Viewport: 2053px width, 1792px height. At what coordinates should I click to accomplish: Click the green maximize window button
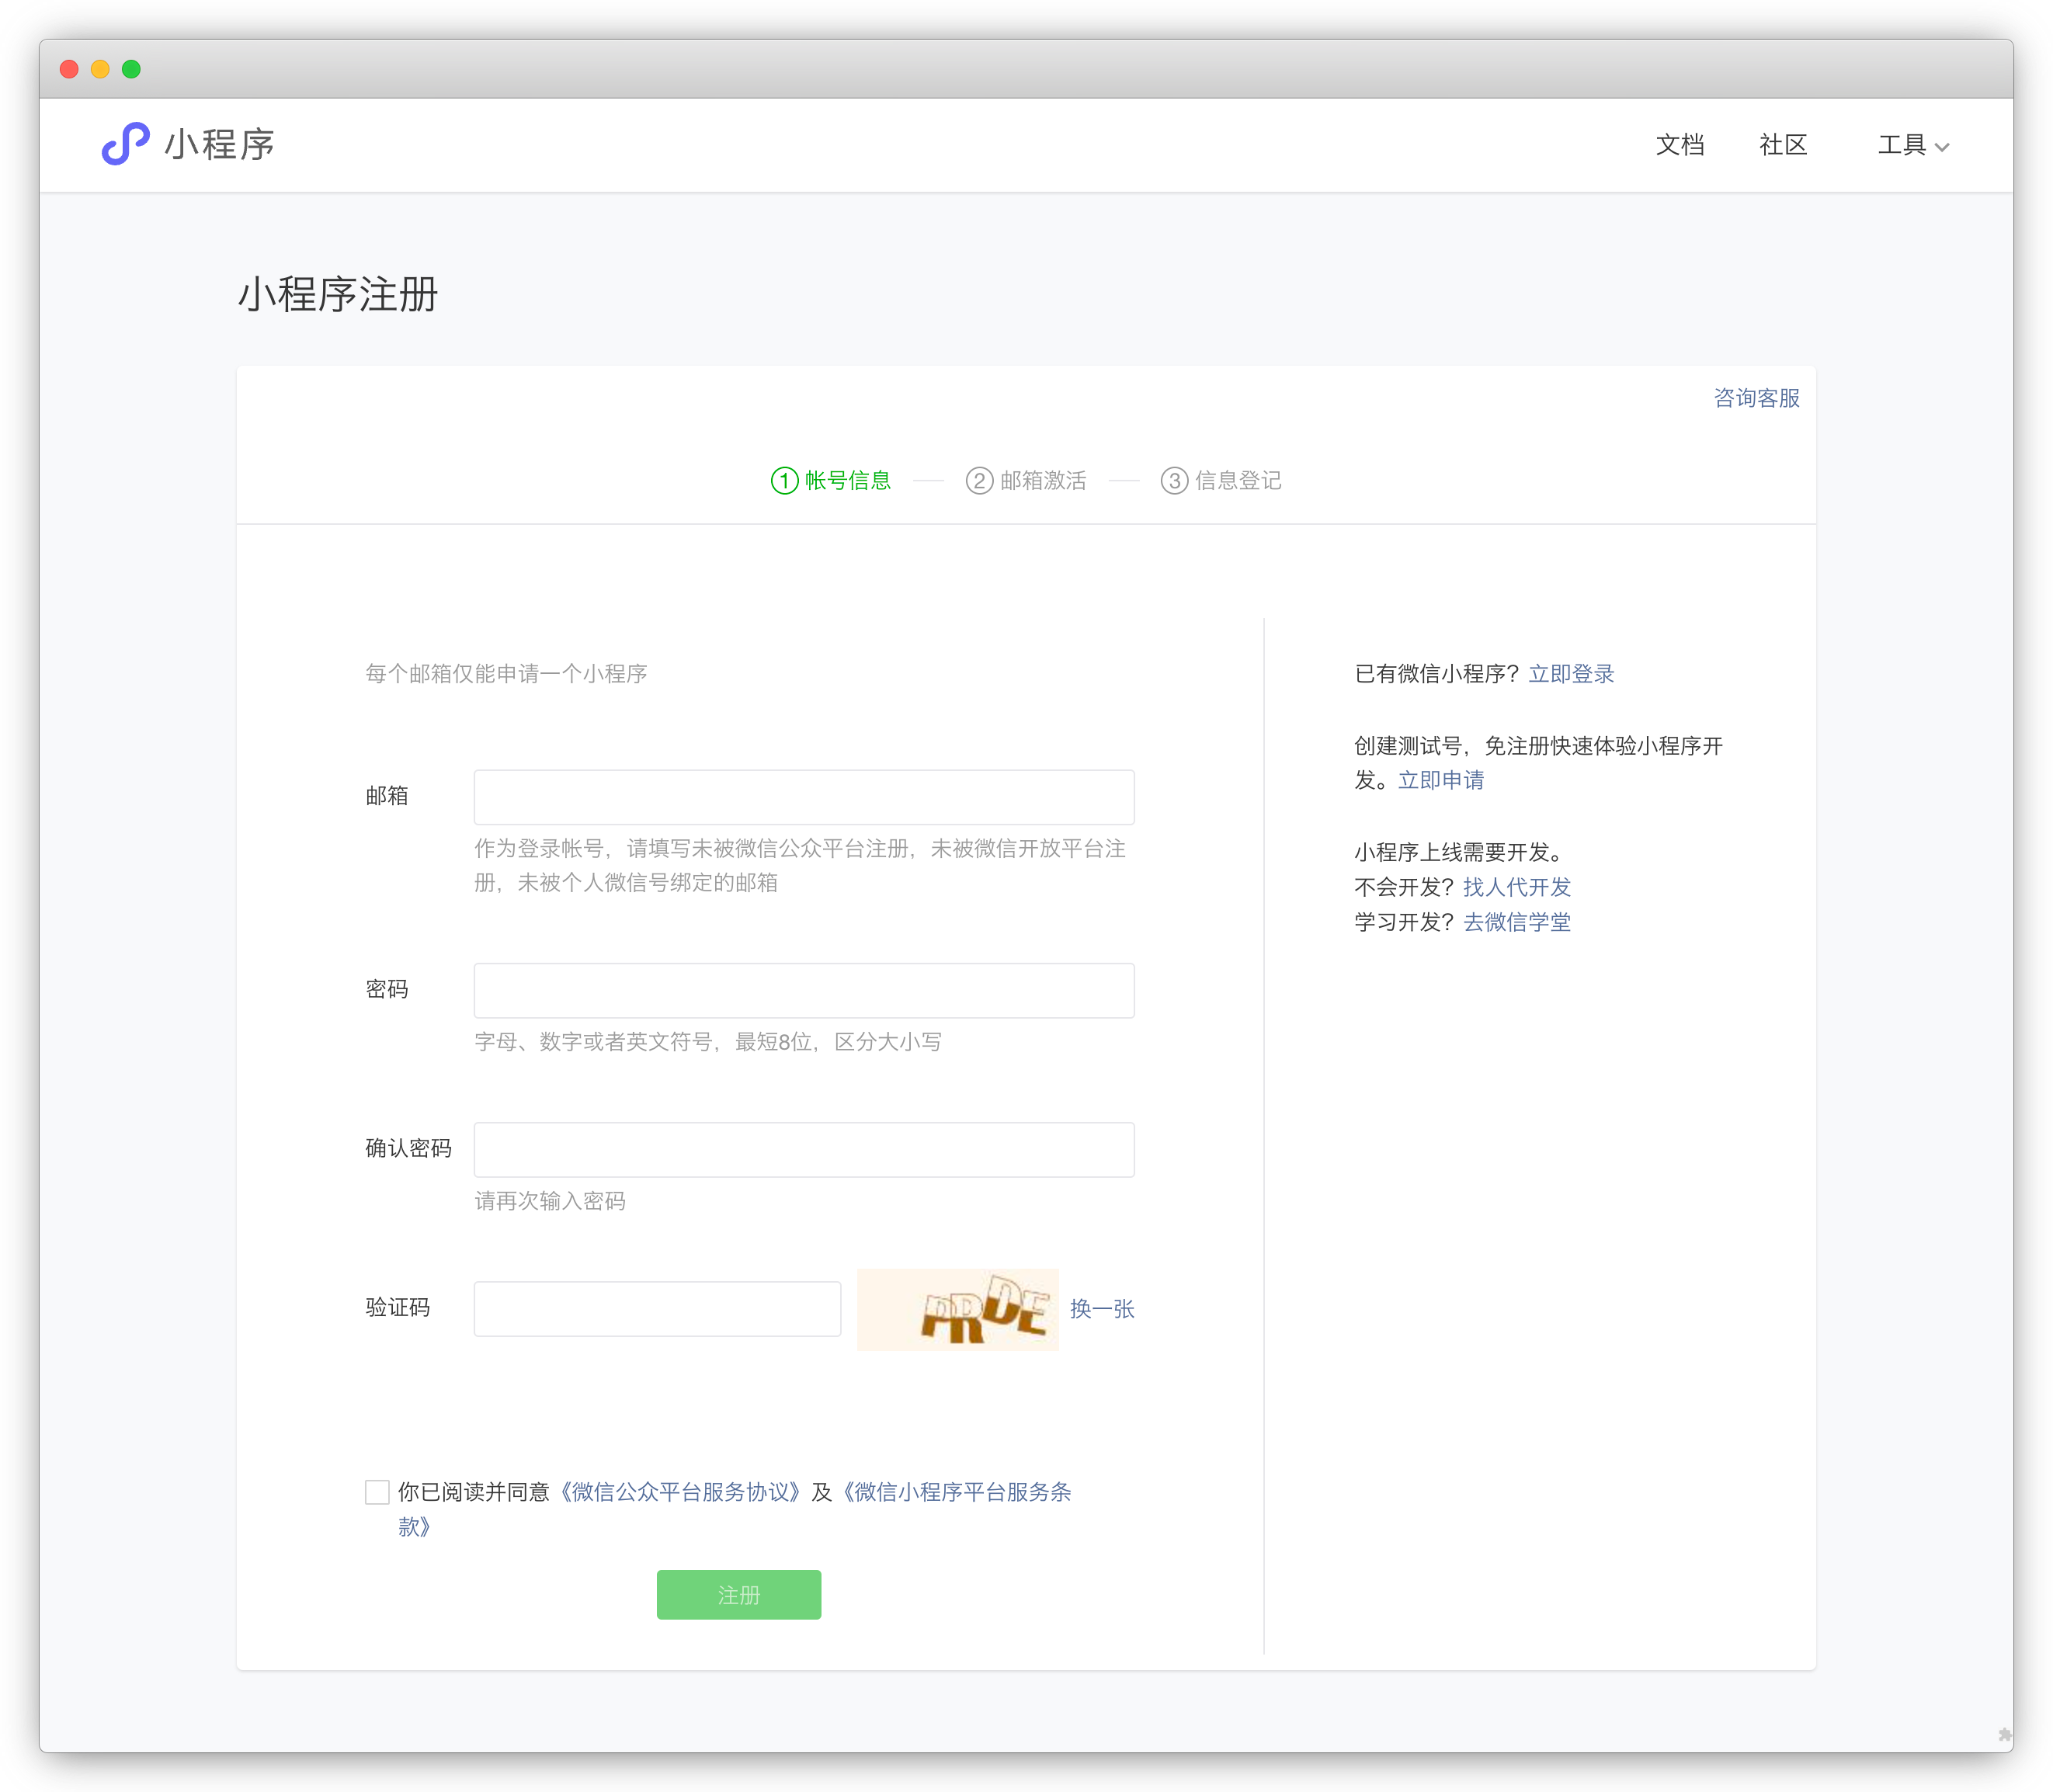[131, 69]
